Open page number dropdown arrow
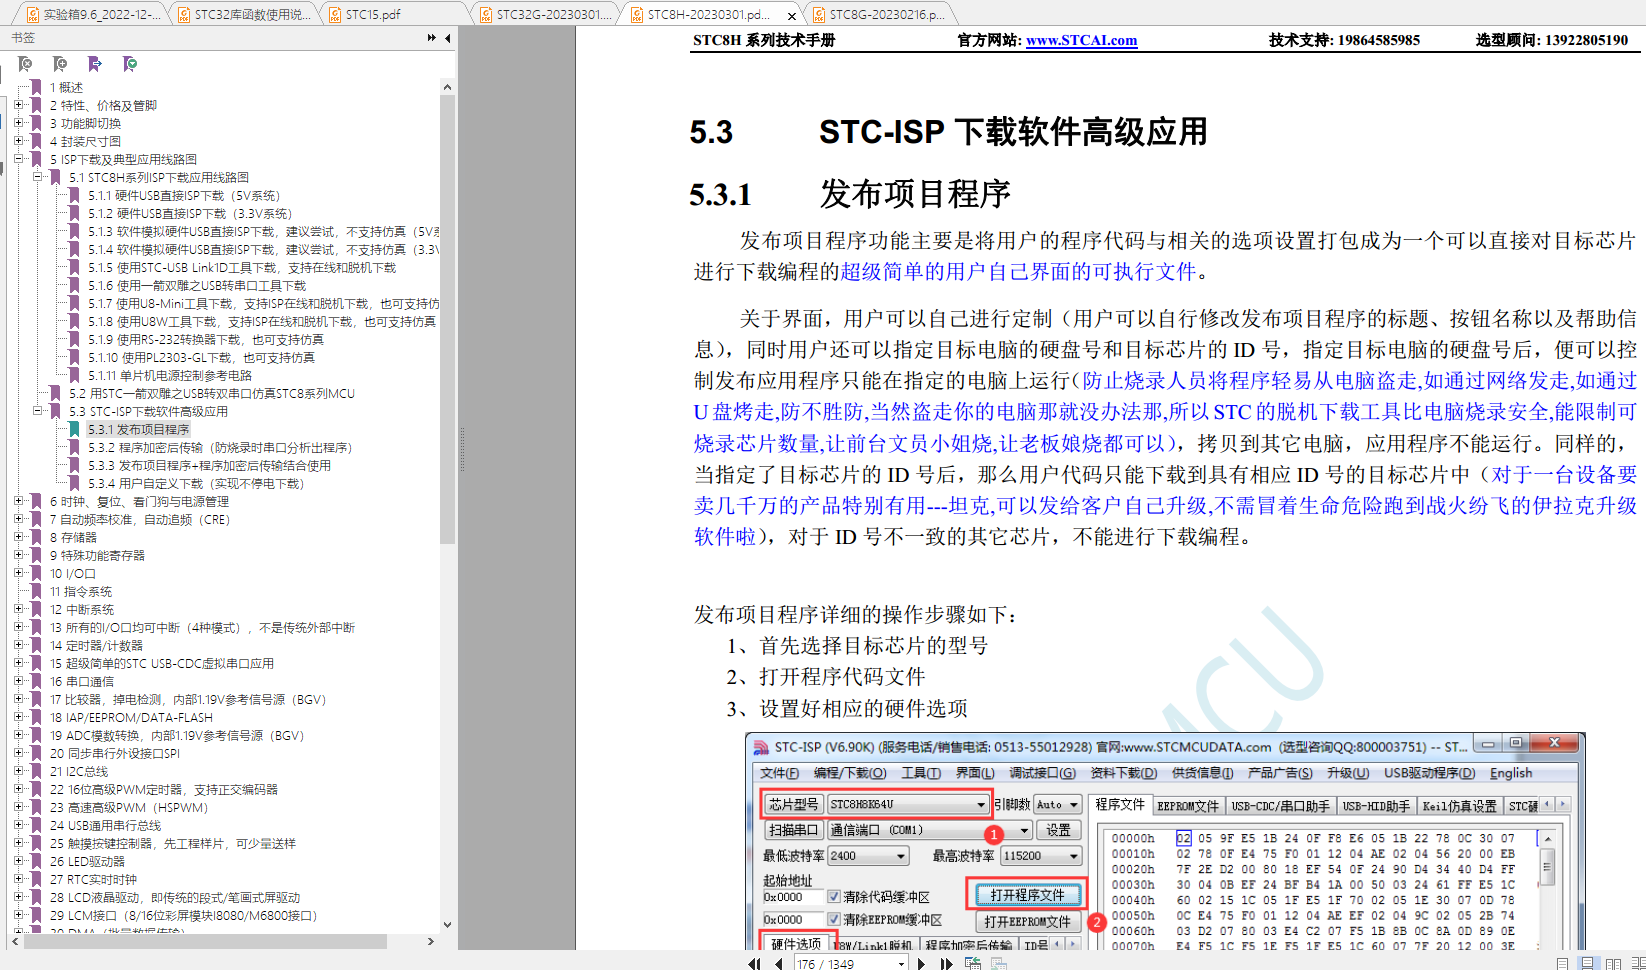This screenshot has width=1646, height=970. tap(901, 964)
